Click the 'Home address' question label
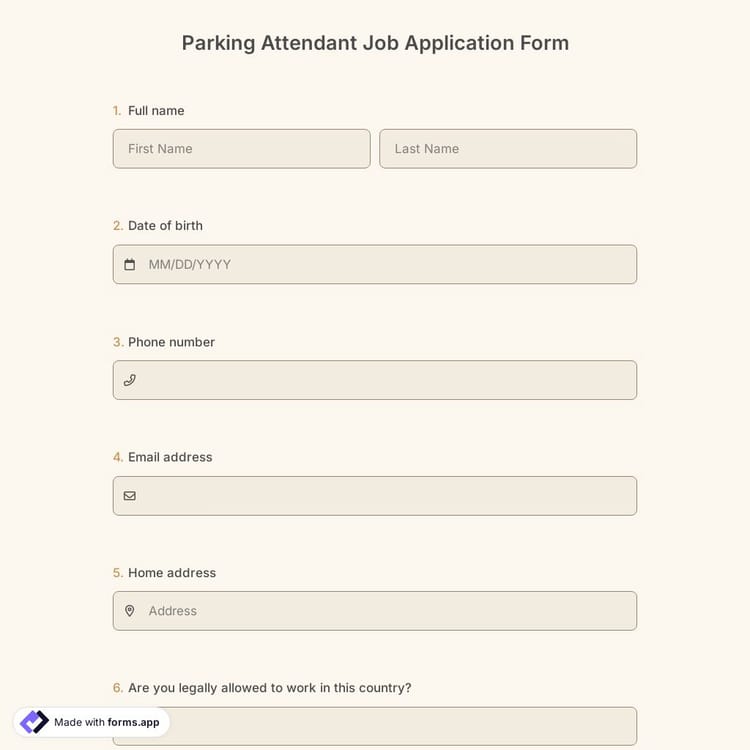 click(172, 573)
